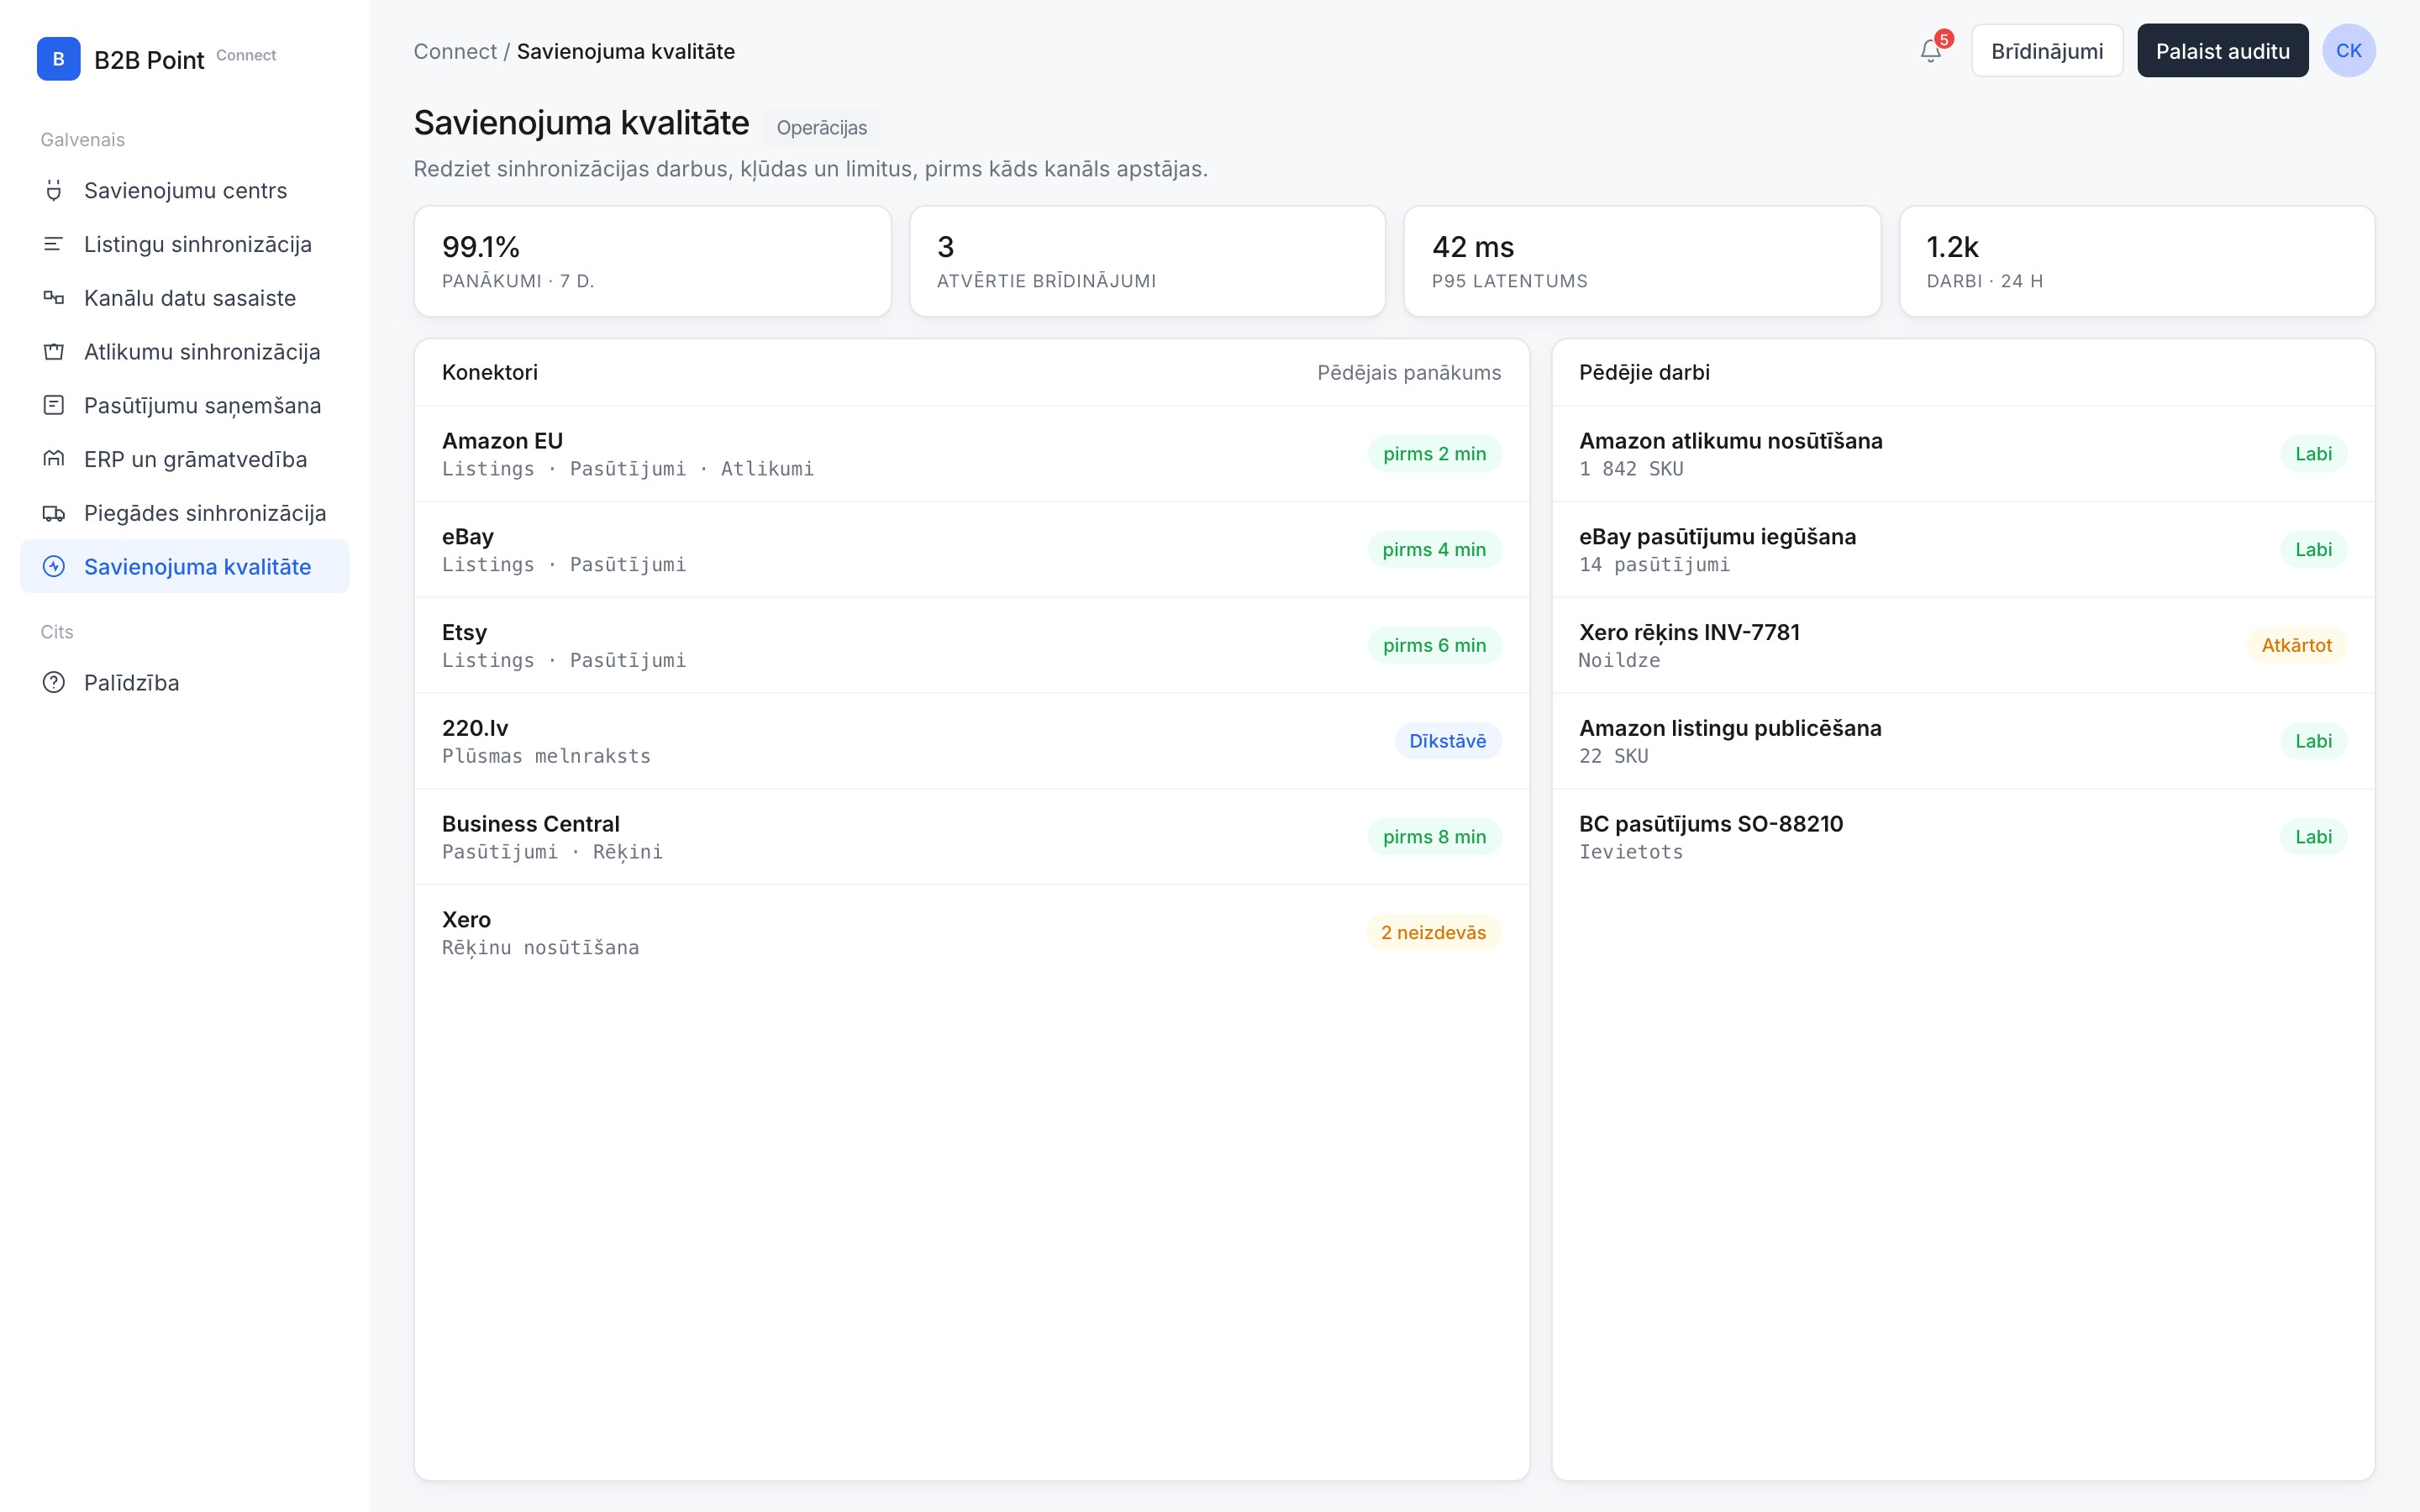Open Kanālu datu sasaiste page
The width and height of the screenshot is (2420, 1512).
coord(185,298)
